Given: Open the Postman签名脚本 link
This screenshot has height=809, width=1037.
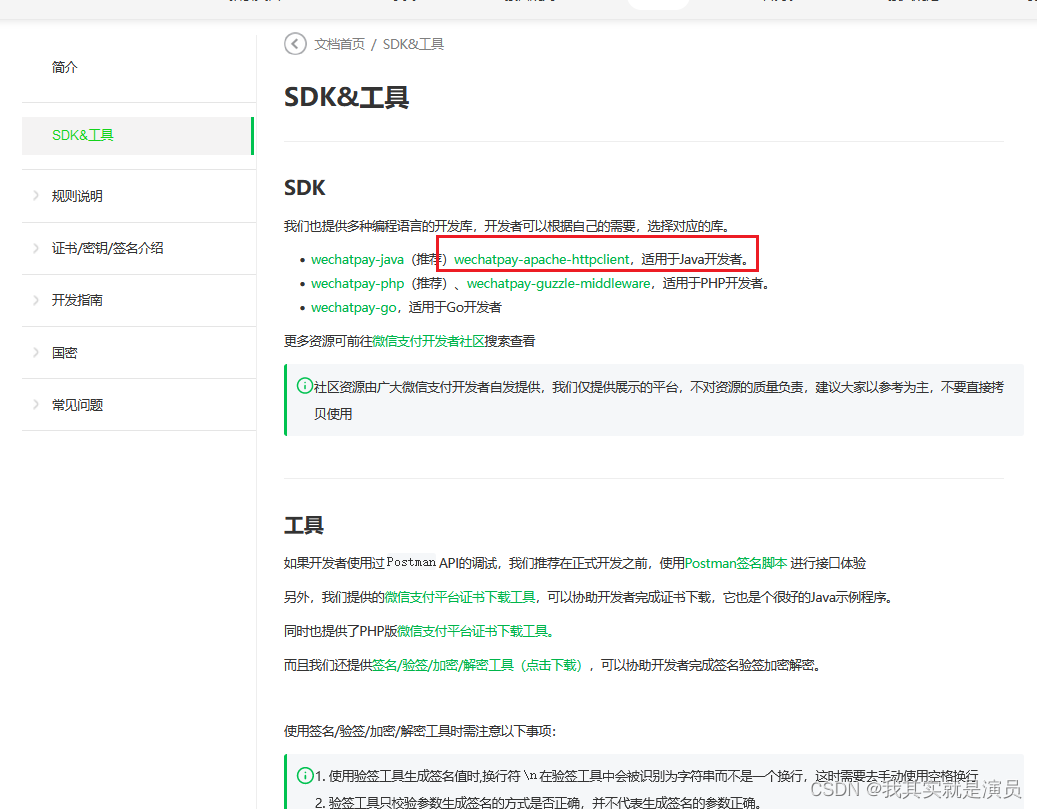Looking at the screenshot, I should (x=736, y=563).
